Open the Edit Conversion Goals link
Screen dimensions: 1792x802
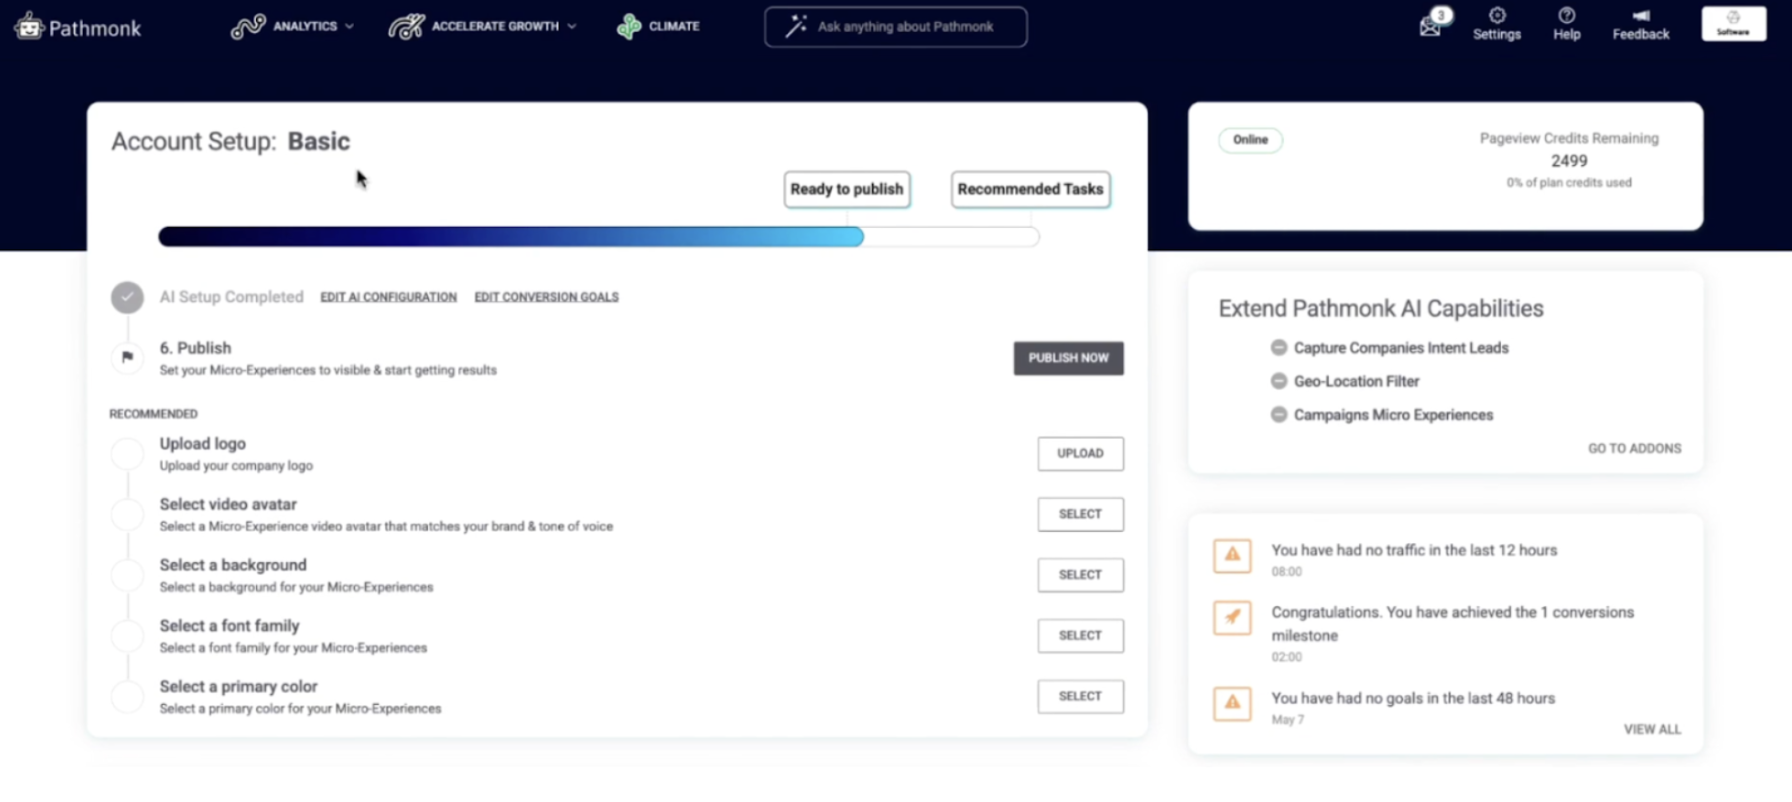546,297
